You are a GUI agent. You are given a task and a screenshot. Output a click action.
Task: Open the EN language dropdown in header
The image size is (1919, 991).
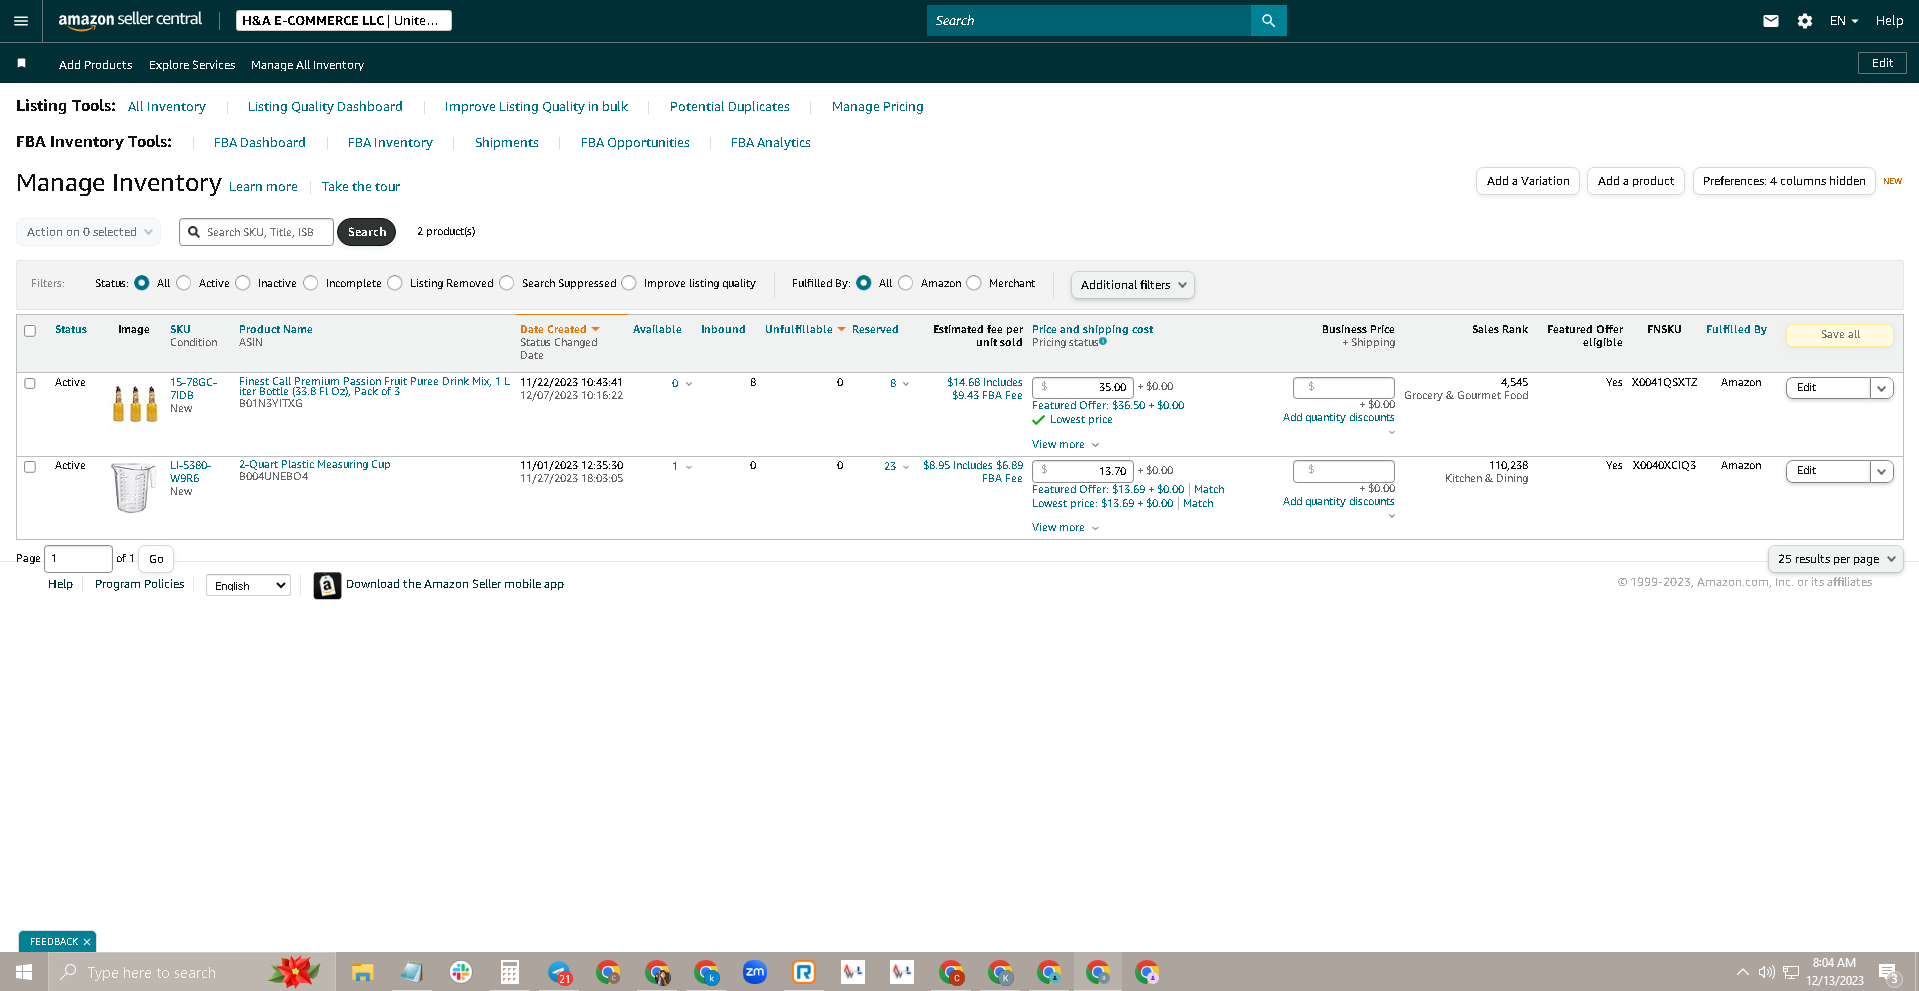point(1843,21)
